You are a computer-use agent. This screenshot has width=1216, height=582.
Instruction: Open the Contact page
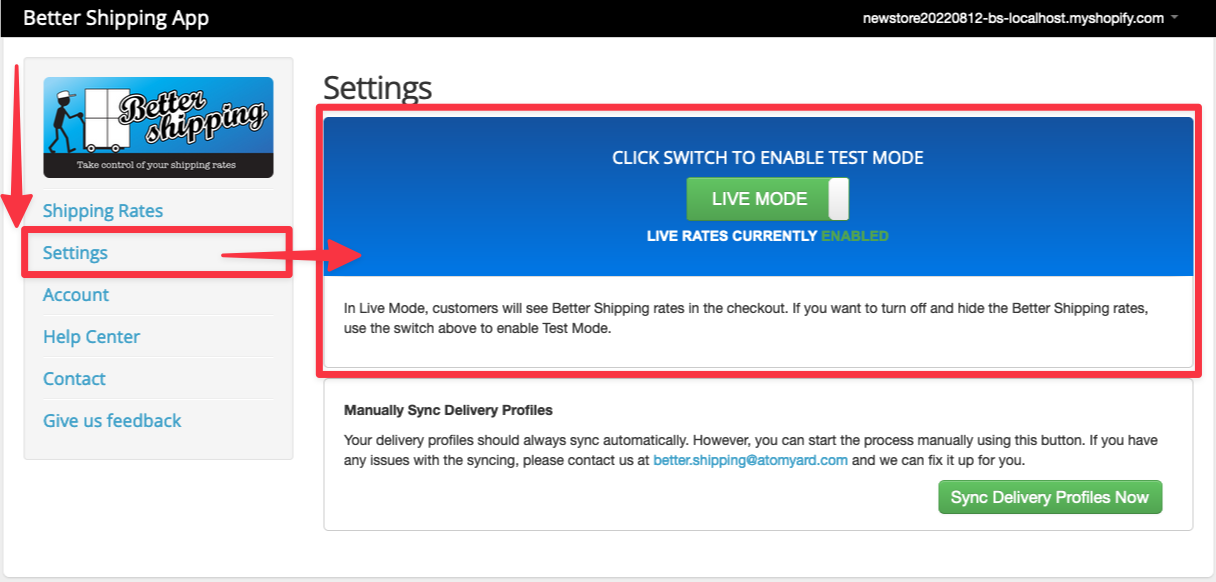pos(74,379)
